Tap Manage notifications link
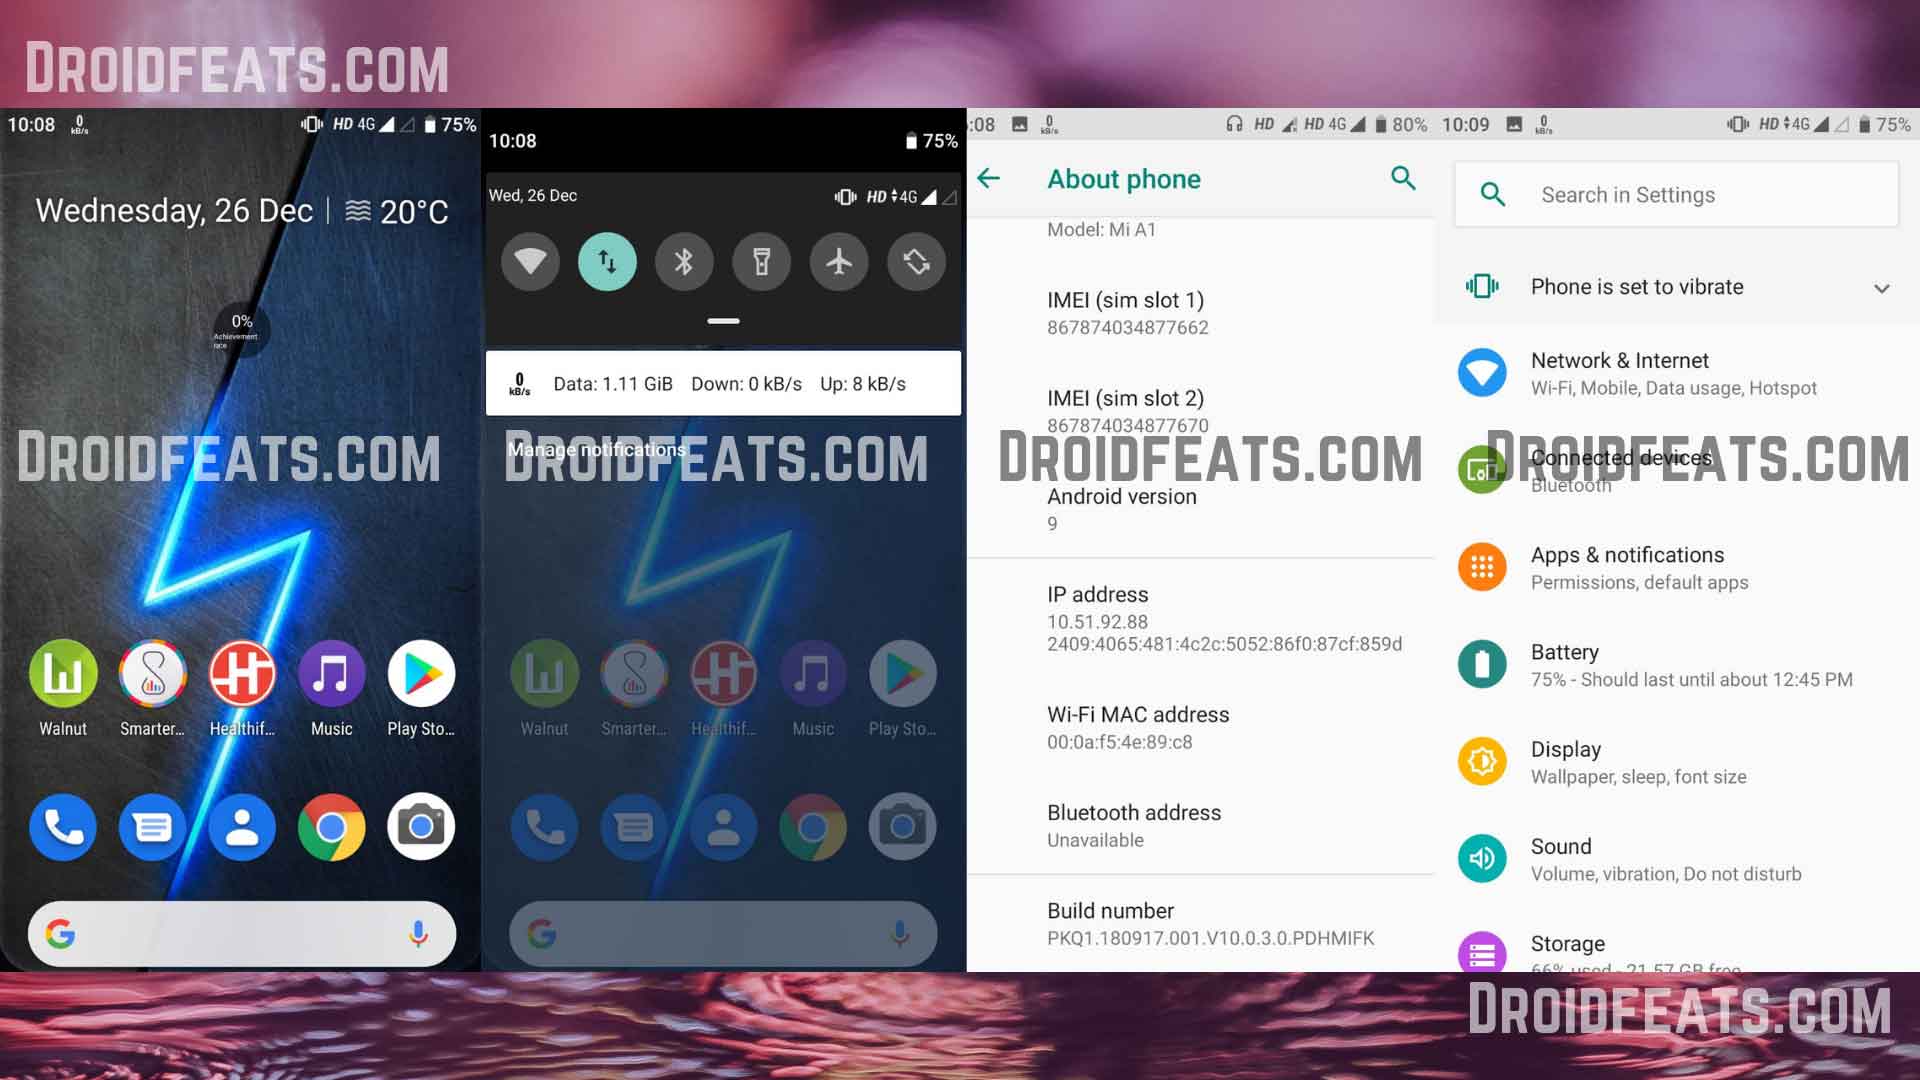Screen dimensions: 1920x1080 [x=596, y=448]
